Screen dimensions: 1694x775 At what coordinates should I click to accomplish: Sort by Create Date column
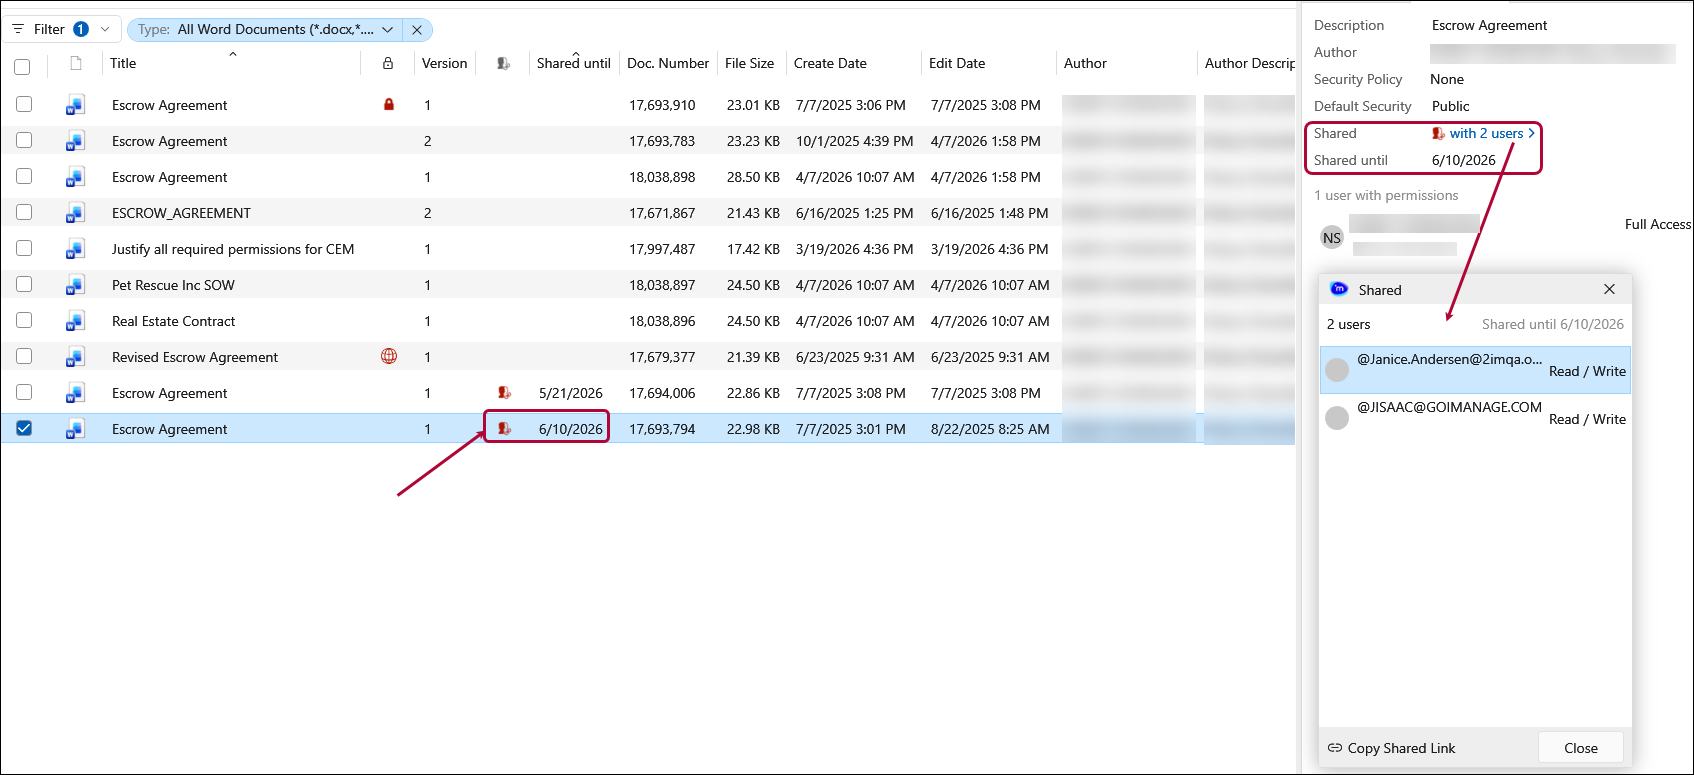pyautogui.click(x=830, y=63)
